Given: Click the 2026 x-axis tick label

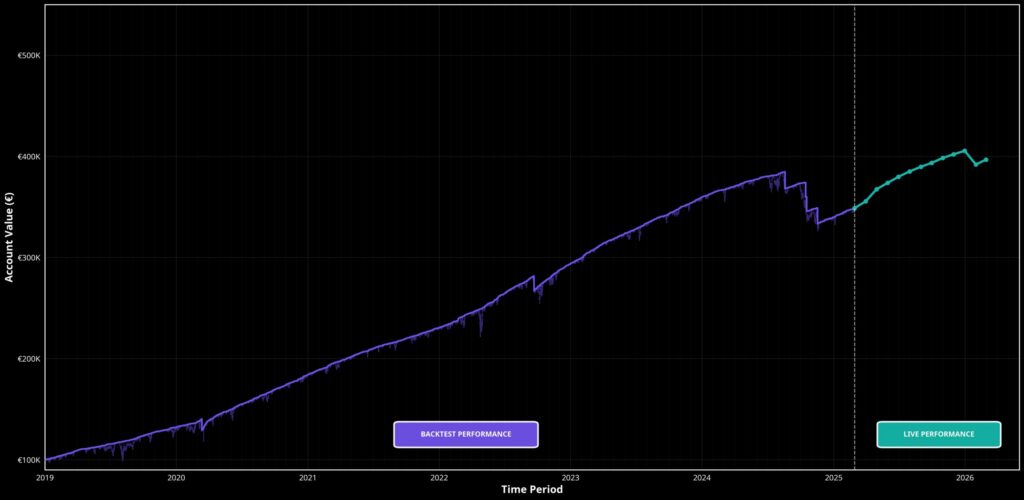Looking at the screenshot, I should pyautogui.click(x=965, y=478).
